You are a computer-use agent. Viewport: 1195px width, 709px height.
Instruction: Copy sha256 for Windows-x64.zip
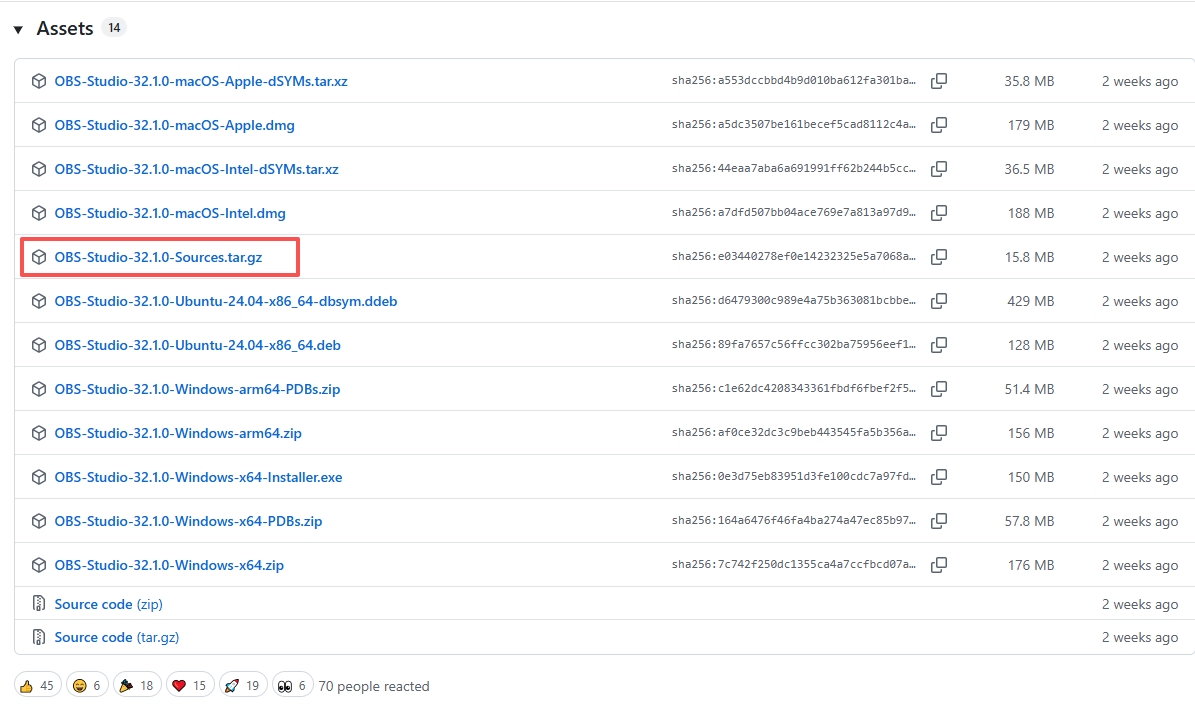[939, 565]
